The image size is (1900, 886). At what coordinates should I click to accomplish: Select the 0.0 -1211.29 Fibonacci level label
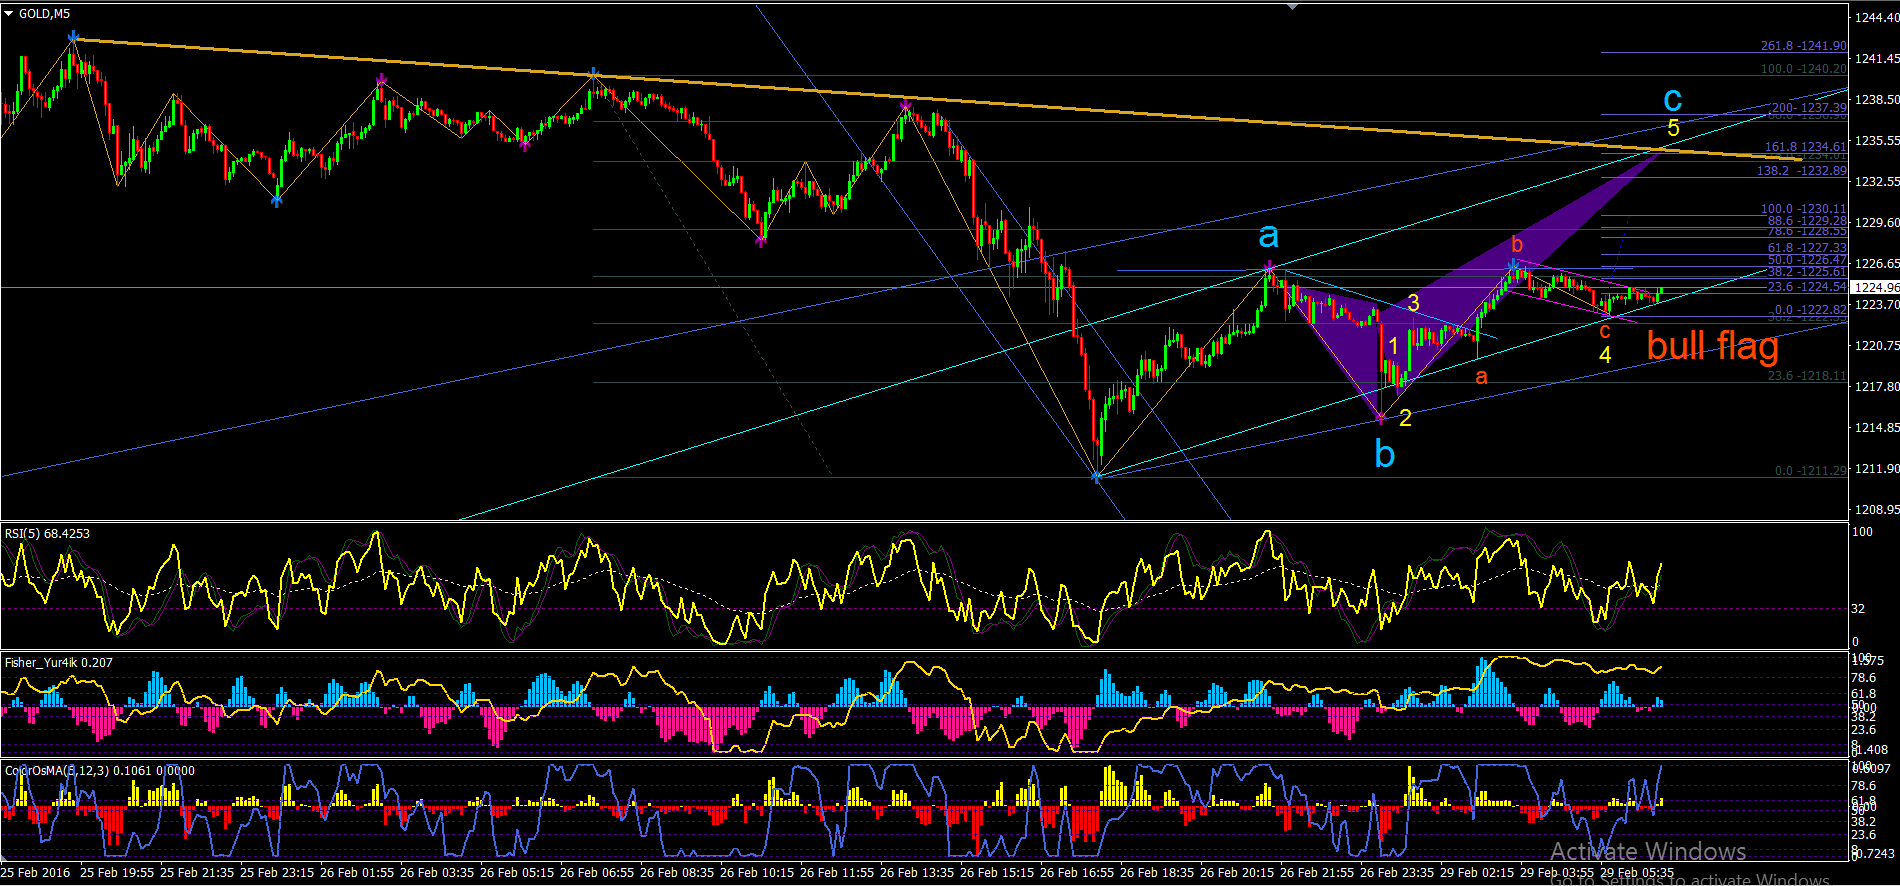[x=1811, y=470]
